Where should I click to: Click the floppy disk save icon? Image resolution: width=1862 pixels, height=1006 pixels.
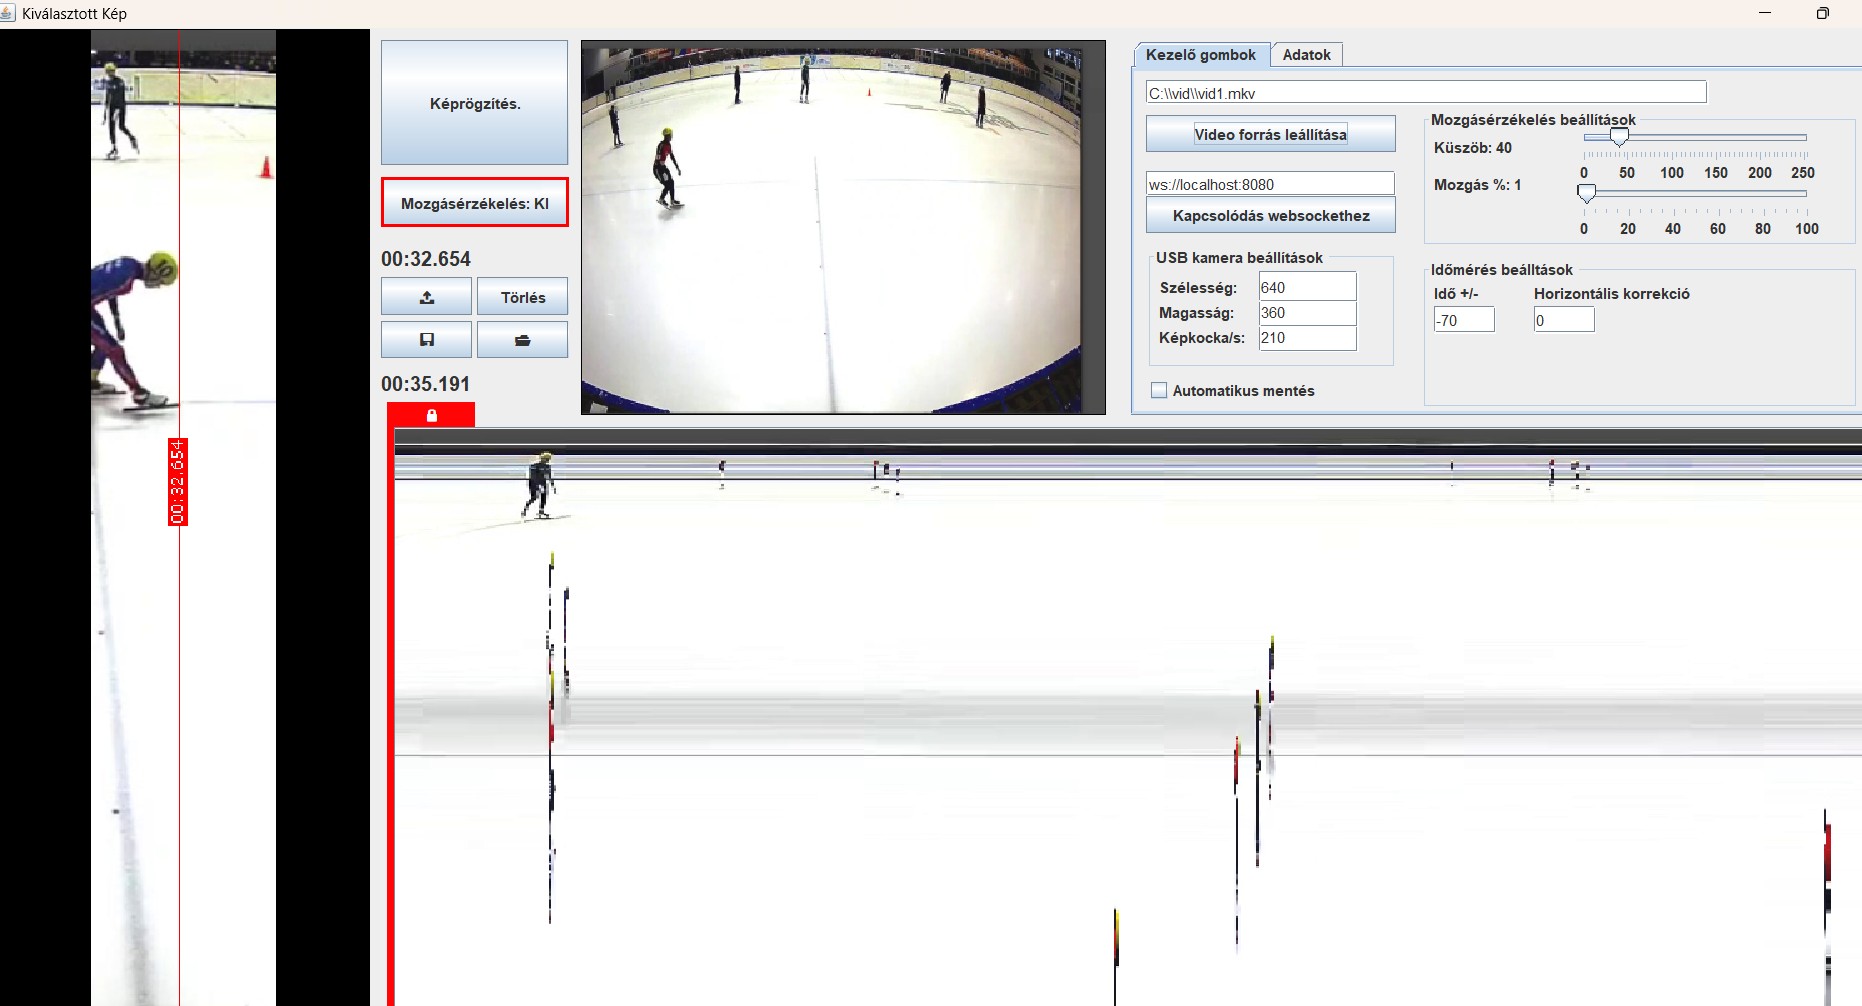[x=426, y=340]
